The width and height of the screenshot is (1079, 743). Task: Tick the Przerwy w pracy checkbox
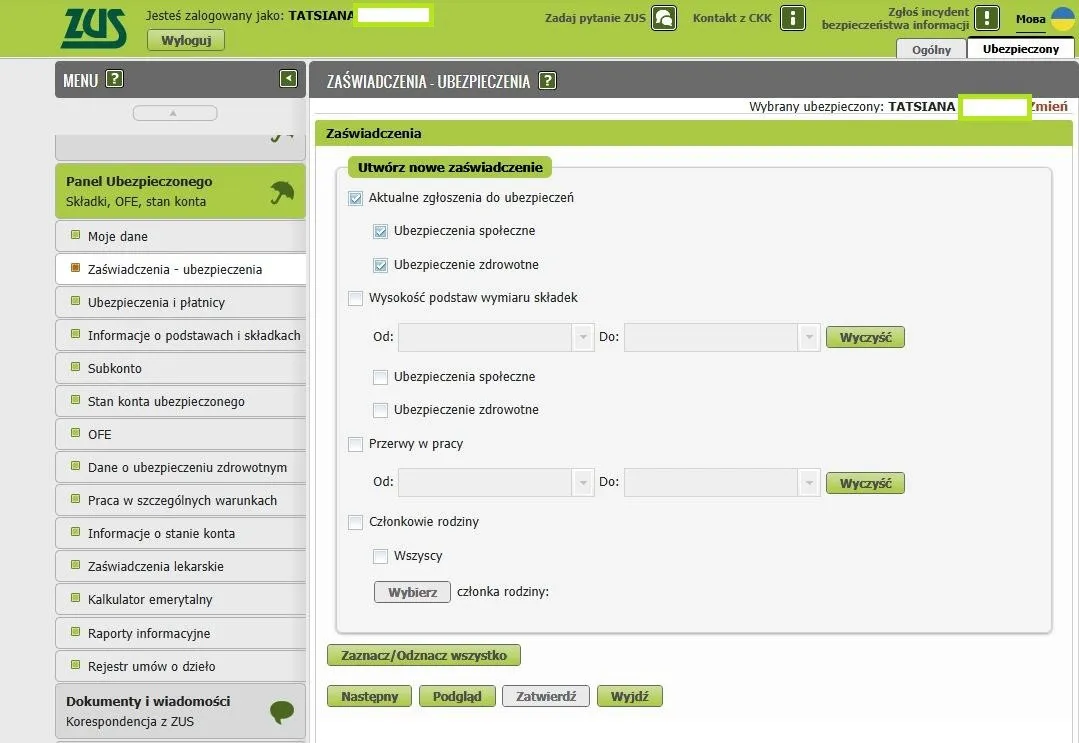click(355, 444)
